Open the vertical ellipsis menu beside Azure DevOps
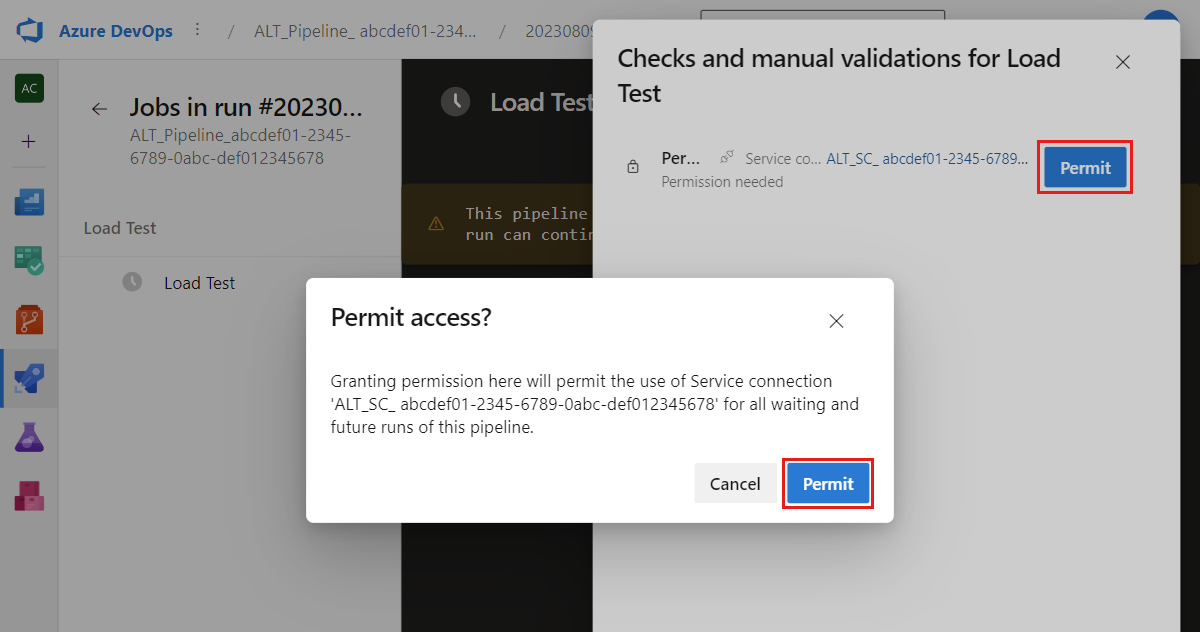Screen dimensions: 1200x632 tap(197, 30)
